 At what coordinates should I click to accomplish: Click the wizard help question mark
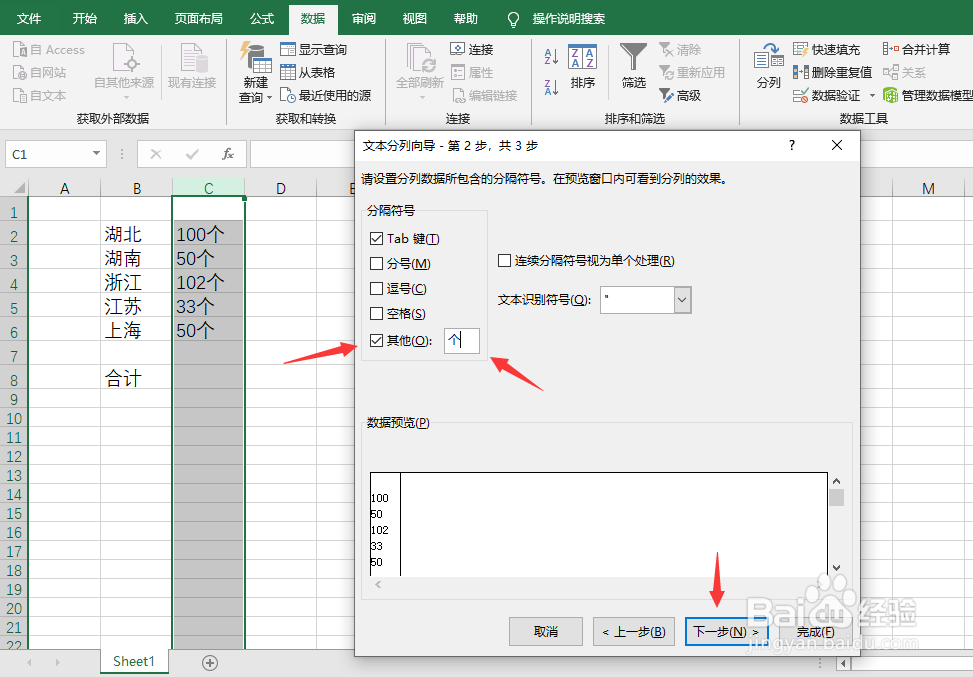pos(791,145)
